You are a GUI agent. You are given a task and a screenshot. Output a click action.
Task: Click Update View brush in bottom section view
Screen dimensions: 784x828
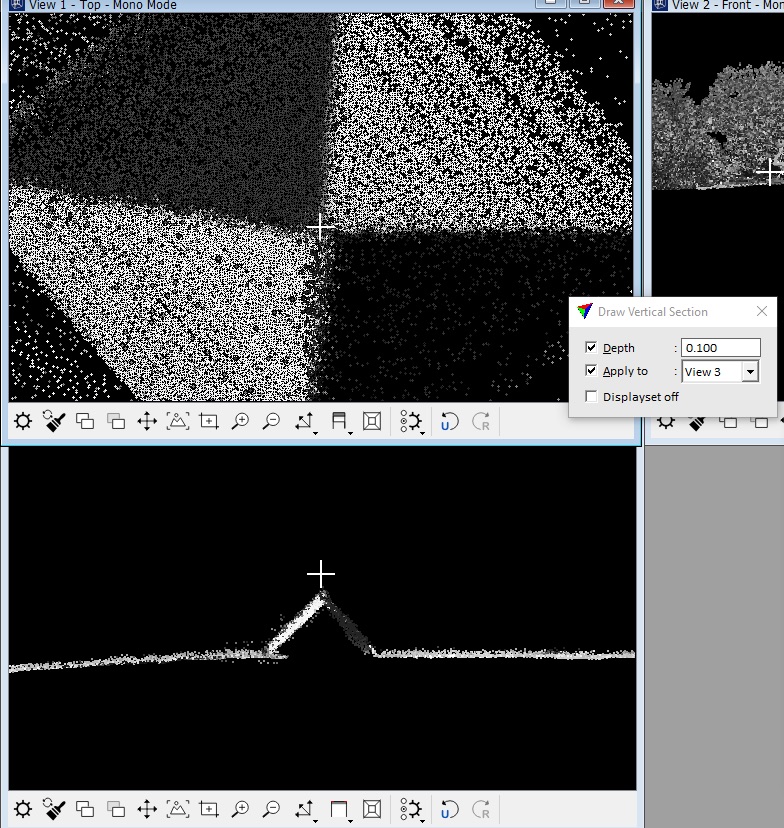[54, 809]
